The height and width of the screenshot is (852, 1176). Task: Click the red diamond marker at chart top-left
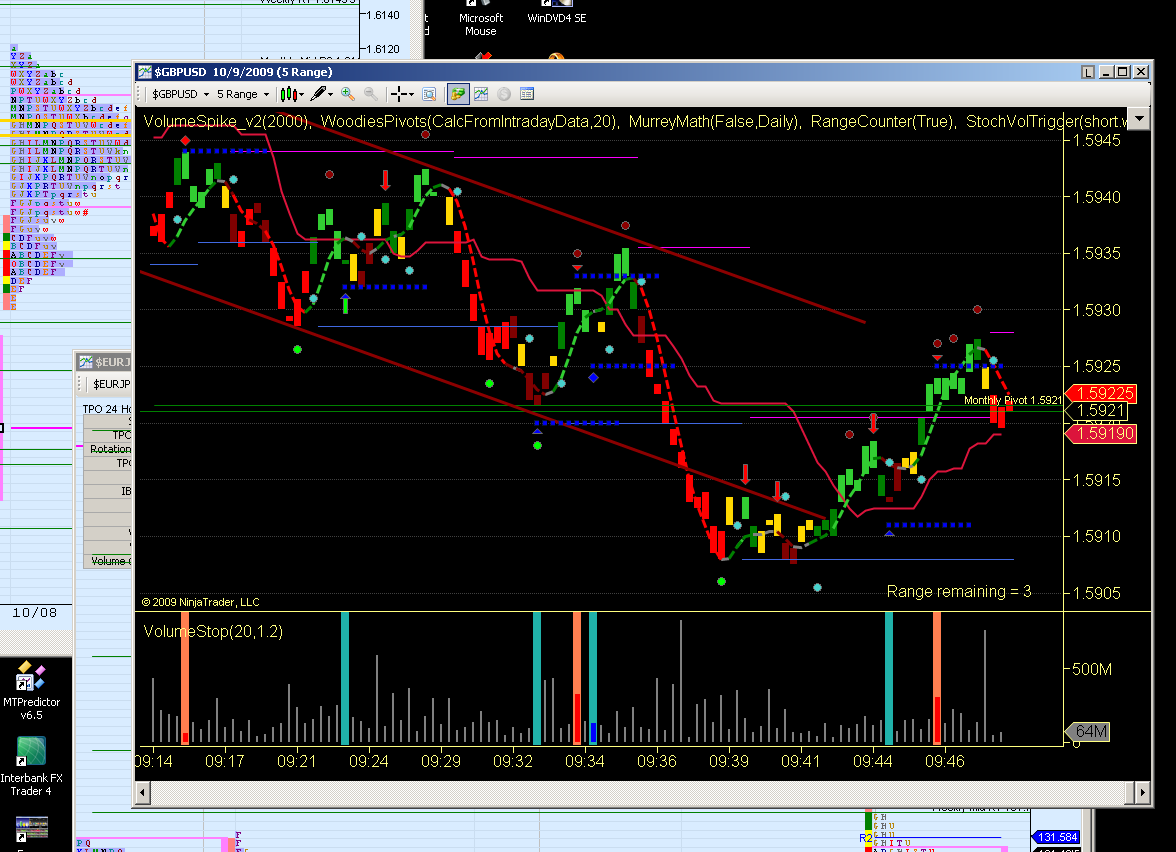pos(185,141)
